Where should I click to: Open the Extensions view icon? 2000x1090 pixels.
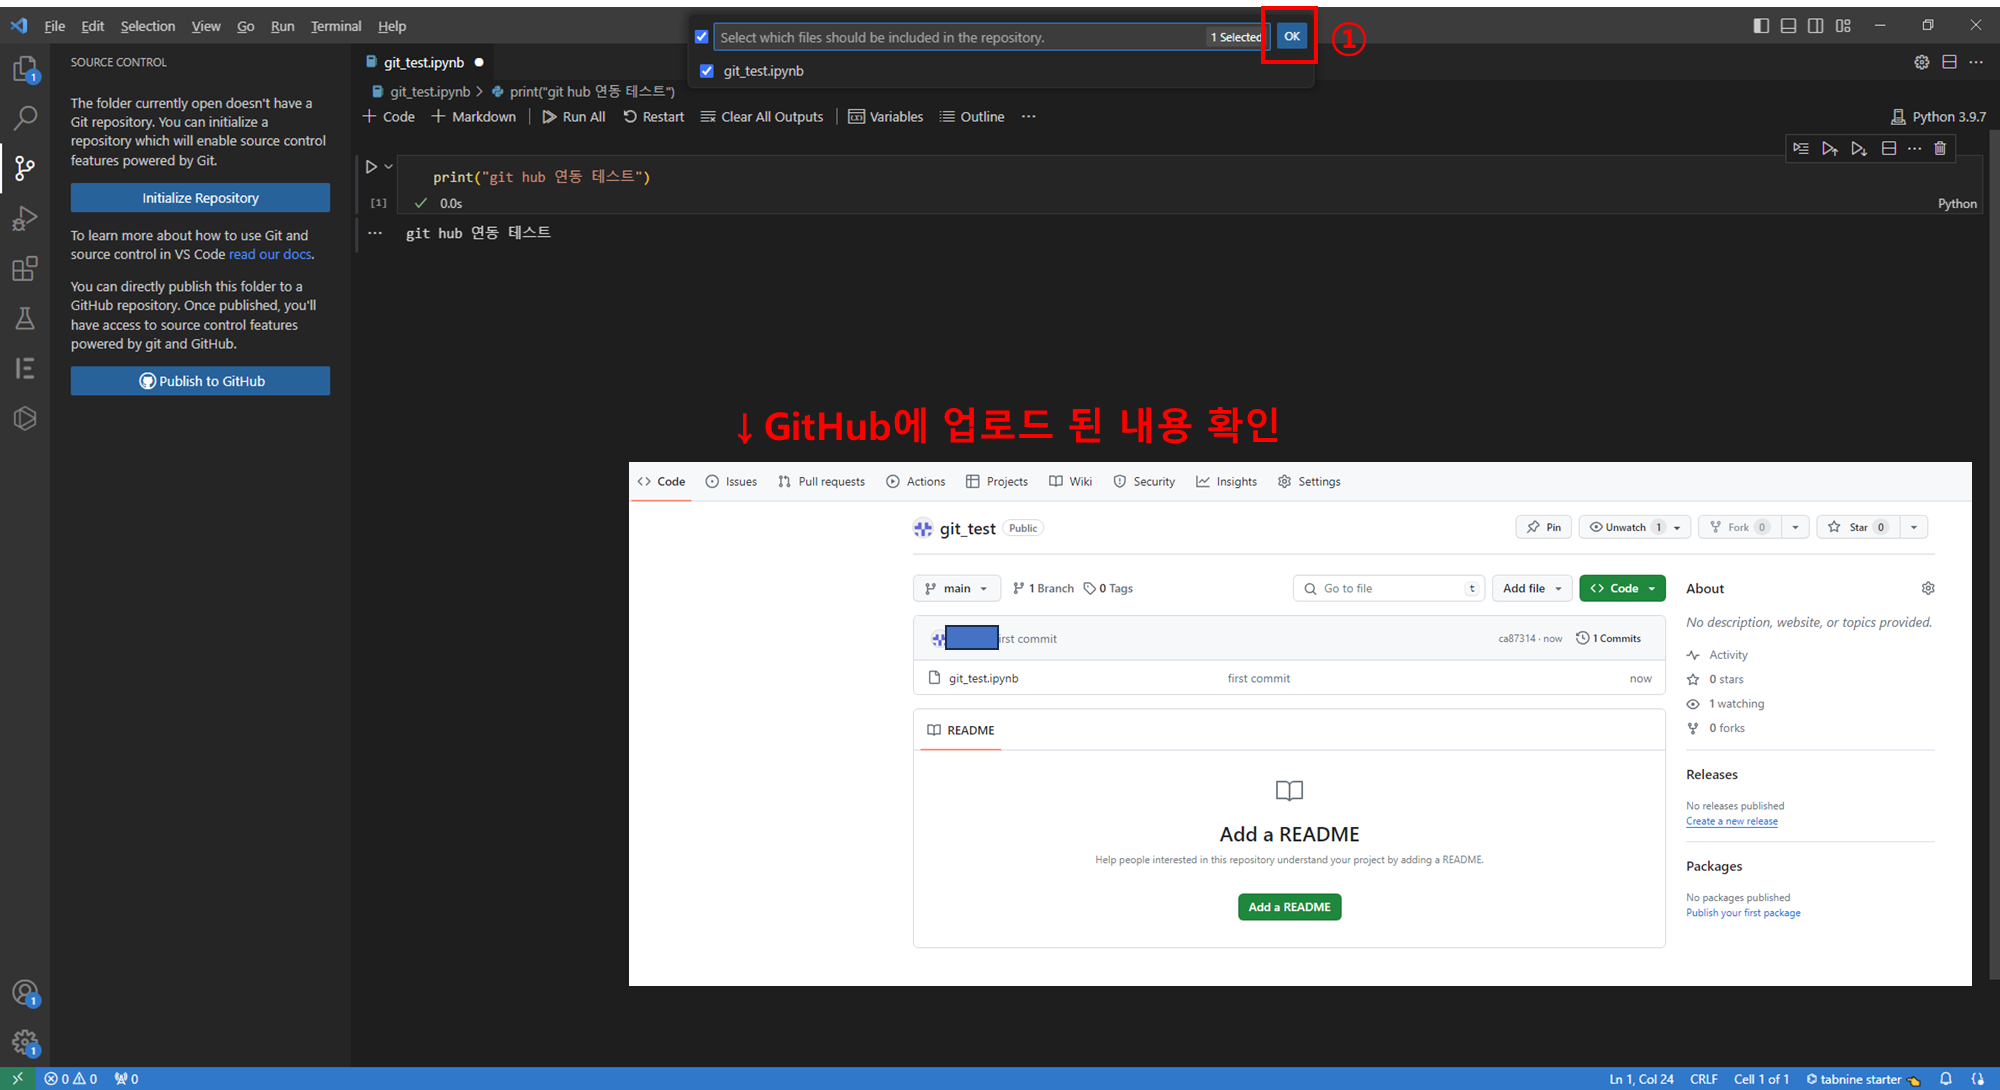[25, 268]
